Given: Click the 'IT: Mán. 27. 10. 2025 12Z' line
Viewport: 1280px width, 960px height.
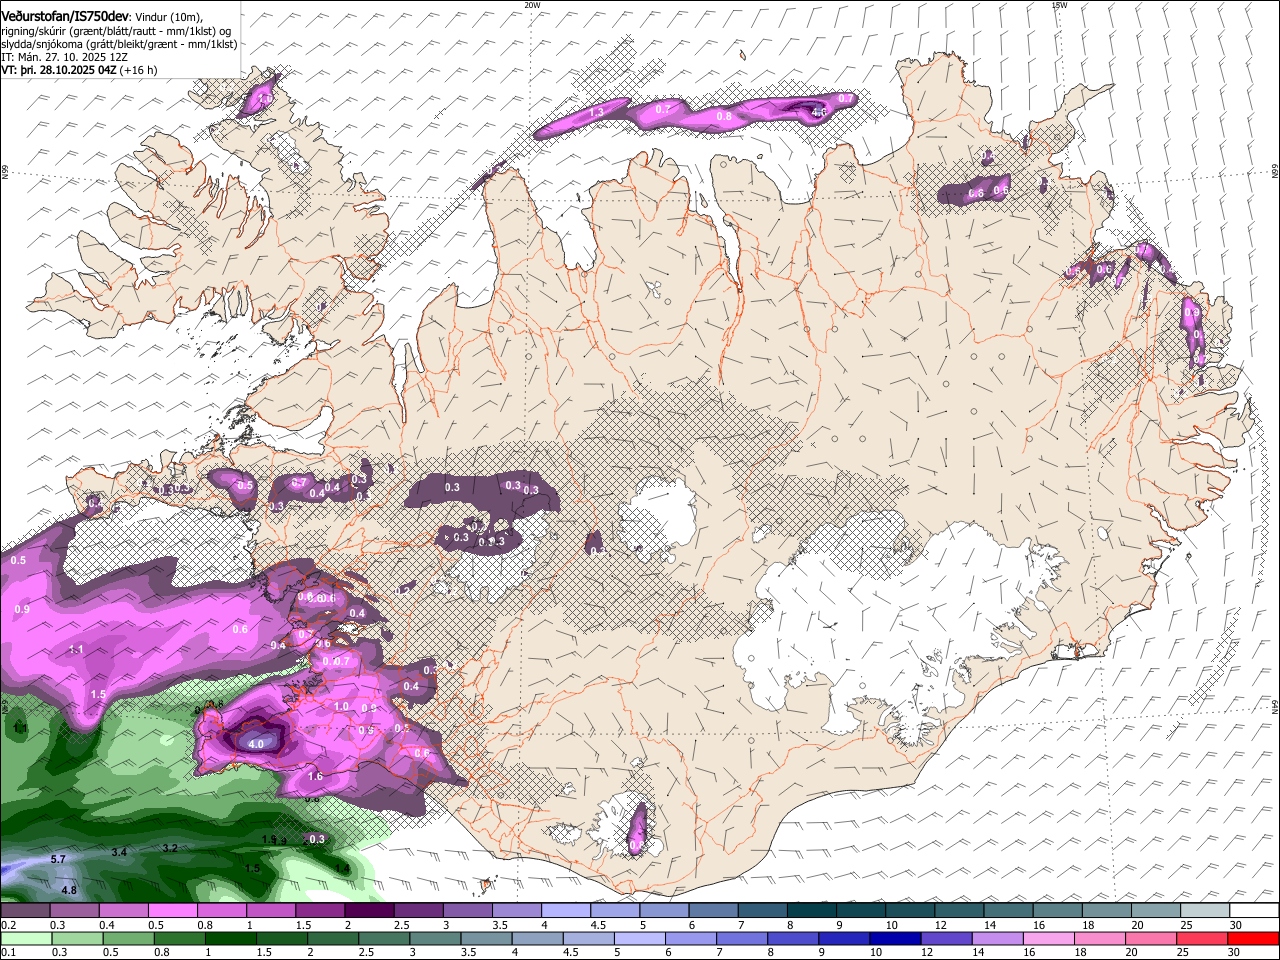Looking at the screenshot, I should coord(64,57).
